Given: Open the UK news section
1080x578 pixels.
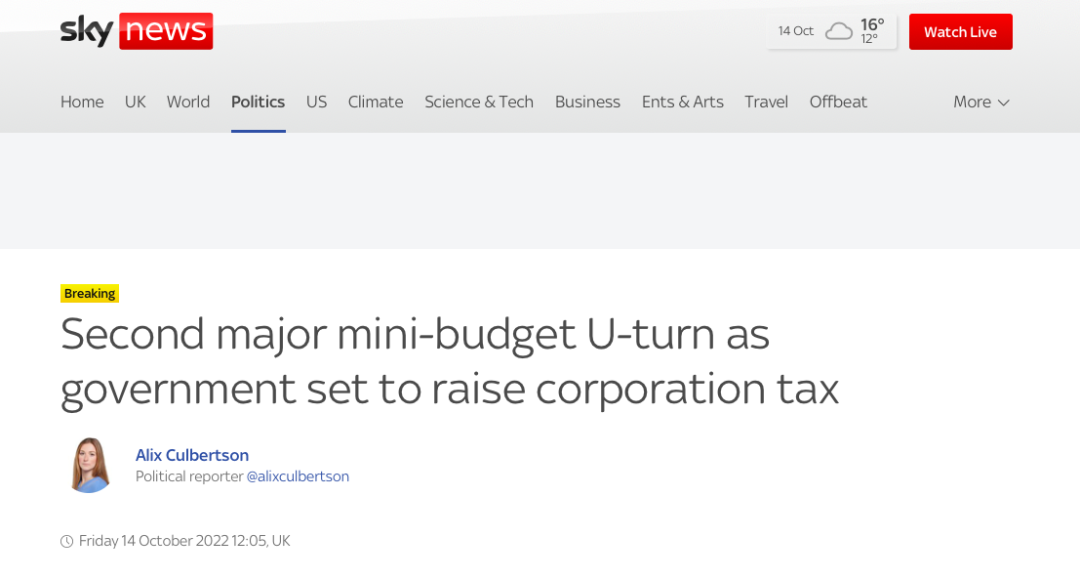Looking at the screenshot, I should coord(135,102).
